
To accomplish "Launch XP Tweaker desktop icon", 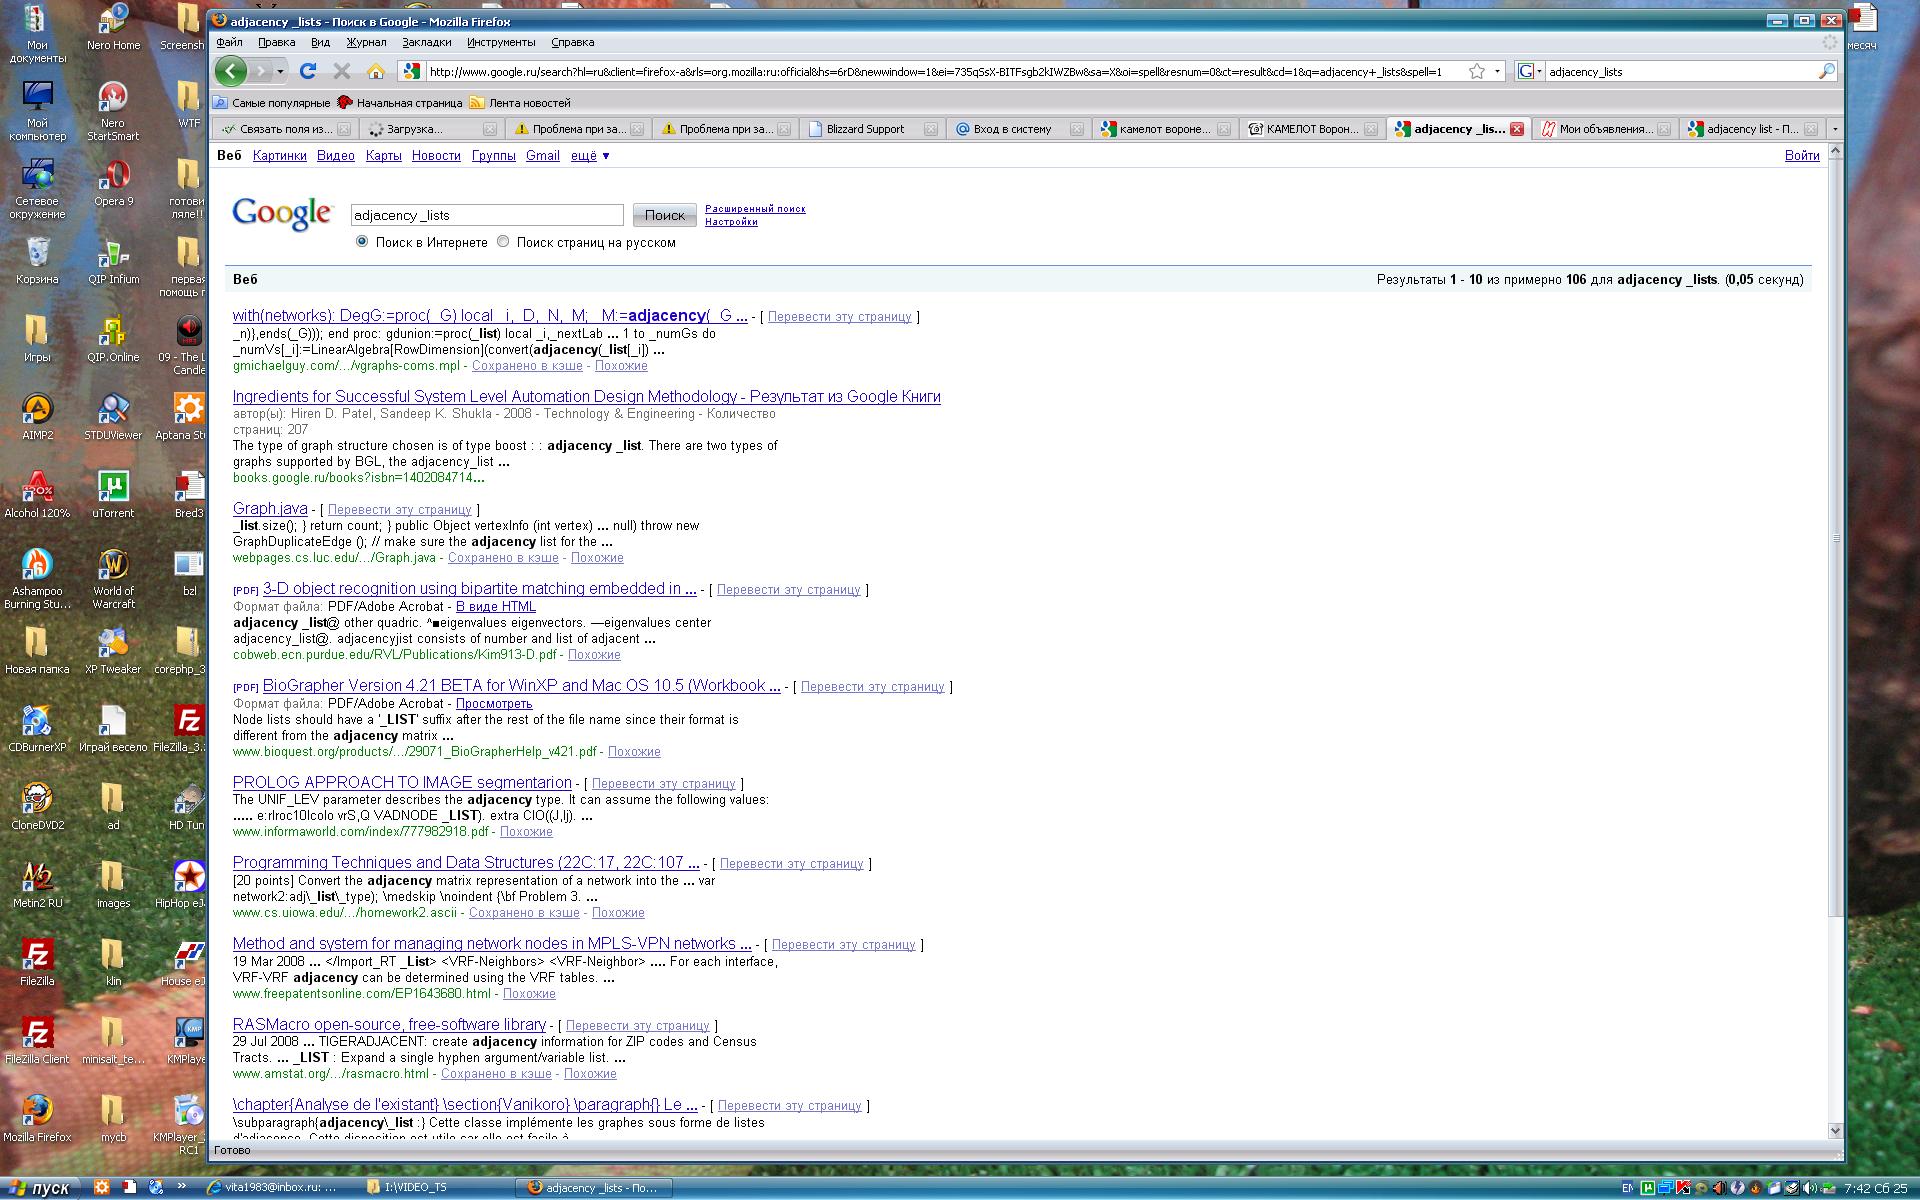I will click(x=113, y=651).
